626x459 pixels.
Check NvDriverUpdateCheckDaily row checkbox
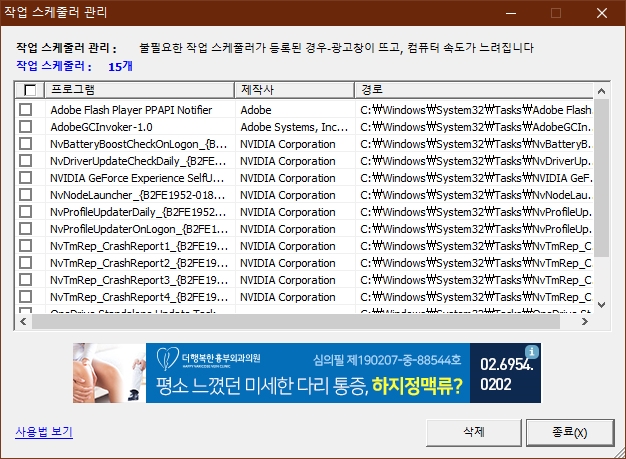[x=26, y=160]
